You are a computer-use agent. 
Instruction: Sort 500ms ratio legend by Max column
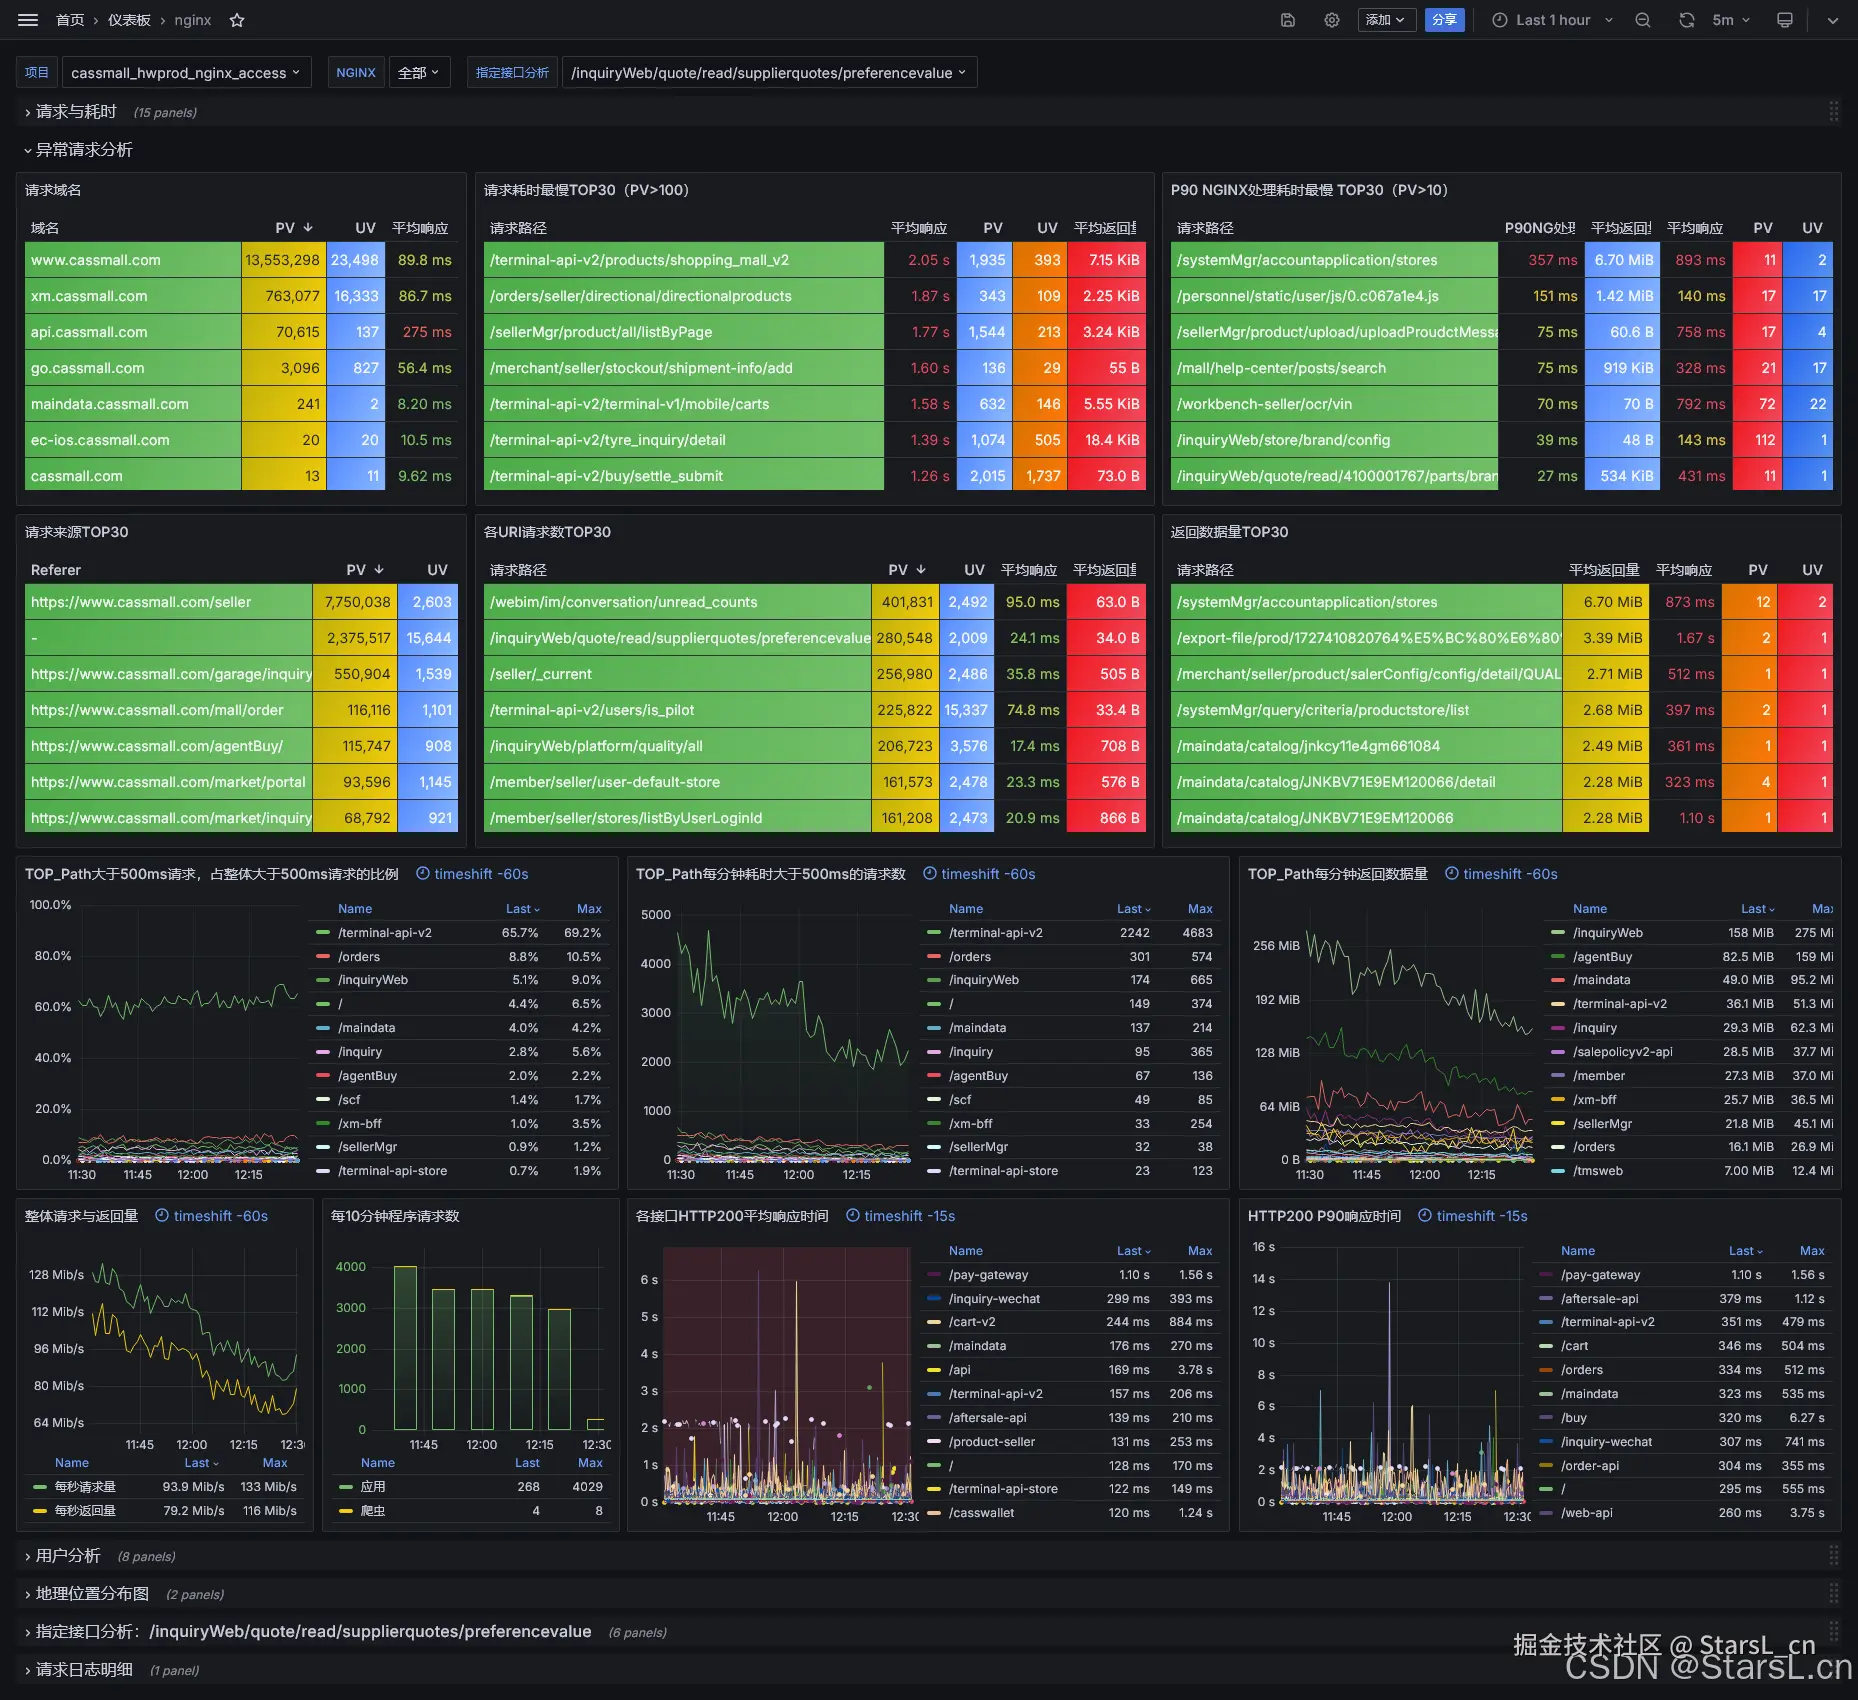pyautogui.click(x=589, y=909)
